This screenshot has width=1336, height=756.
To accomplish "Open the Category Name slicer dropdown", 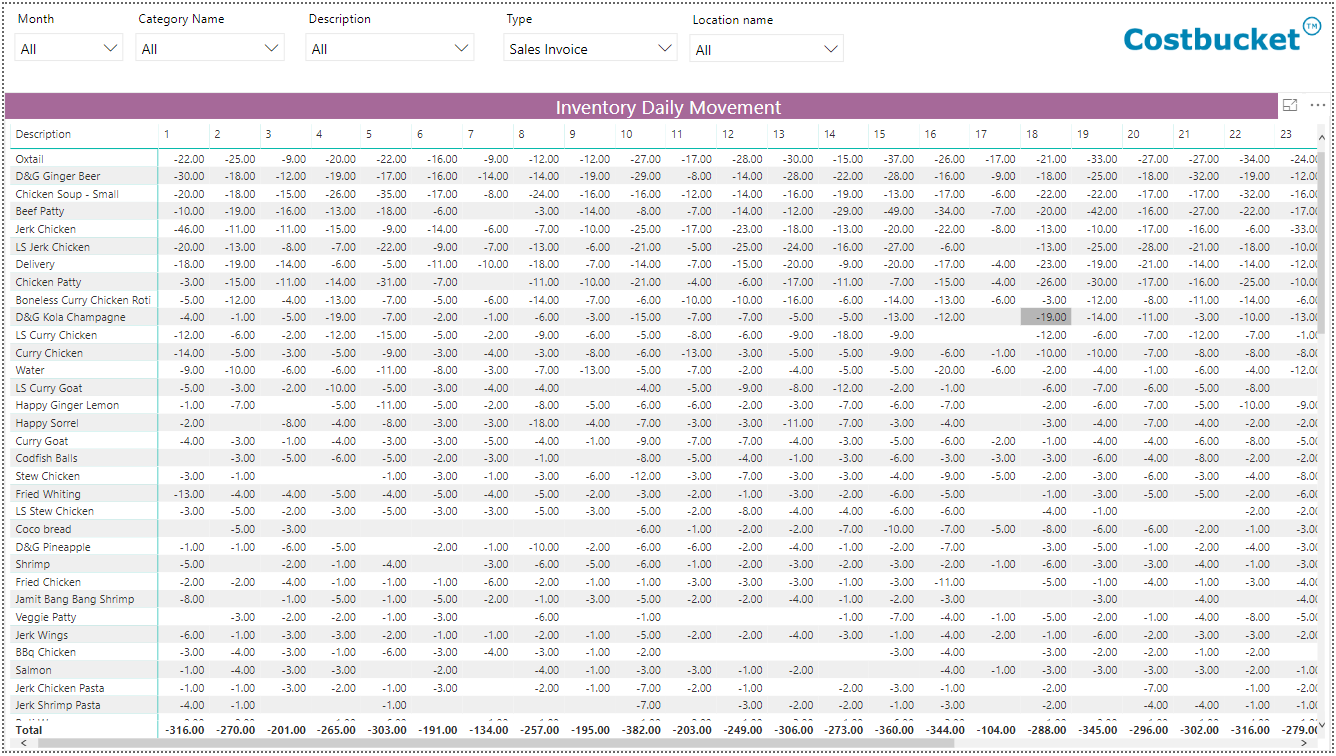I will tap(210, 49).
